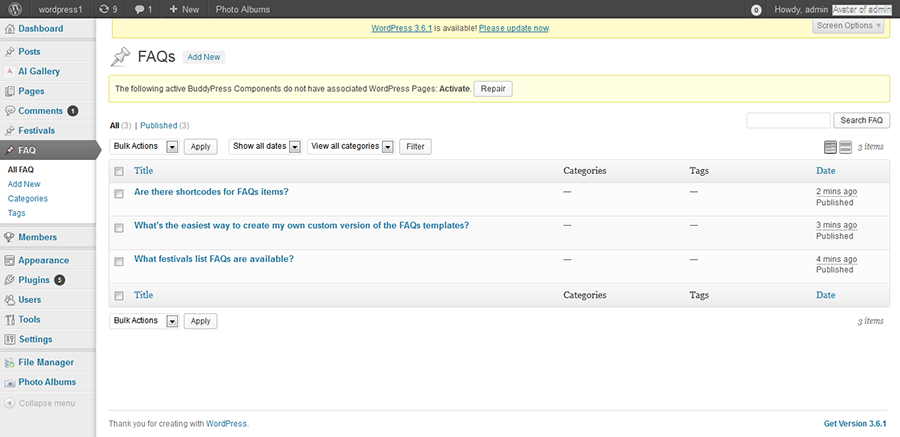Open the Show all dates dropdown
This screenshot has width=900, height=437.
[265, 146]
